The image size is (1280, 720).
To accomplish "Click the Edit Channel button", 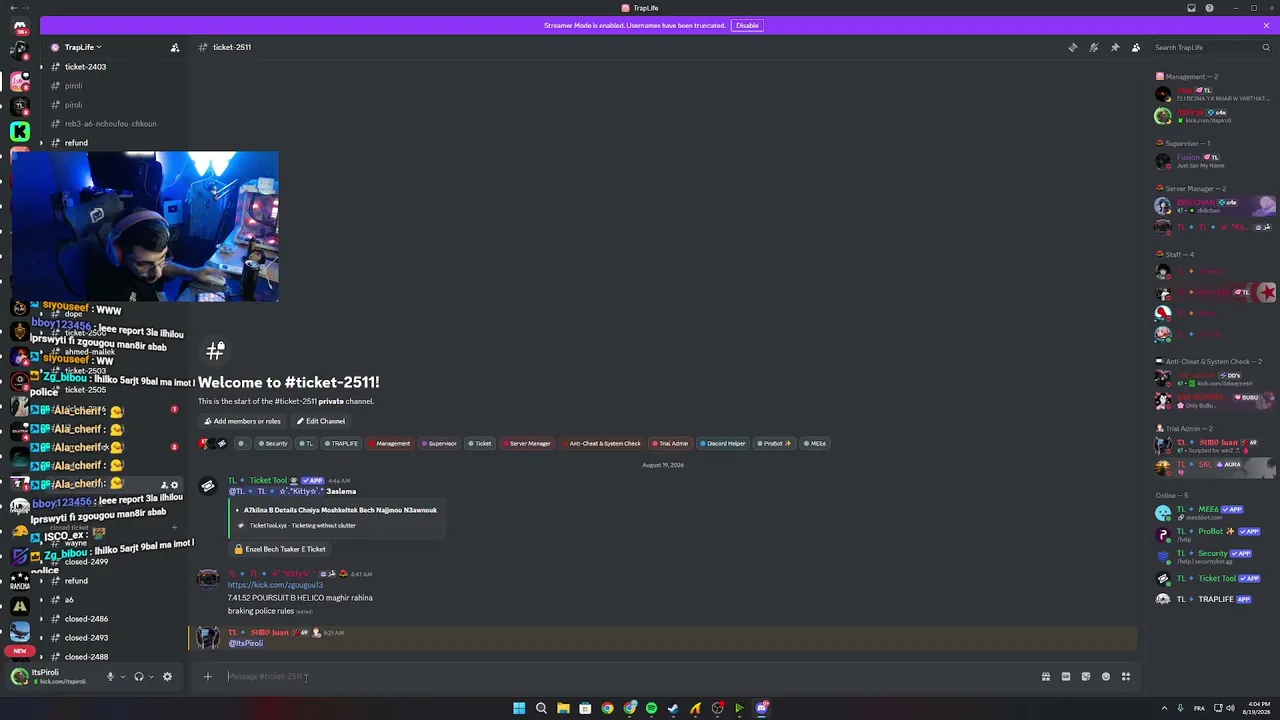I will click(x=320, y=421).
